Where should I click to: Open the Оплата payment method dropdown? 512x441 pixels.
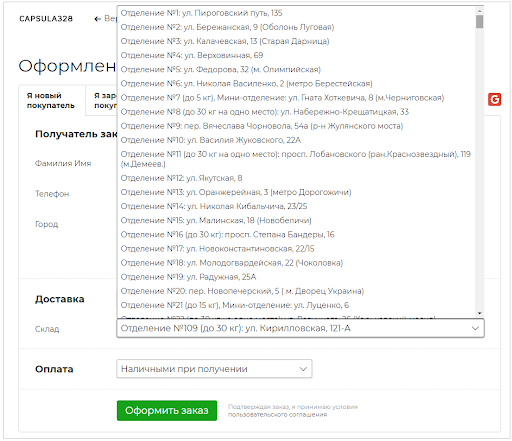pos(214,369)
